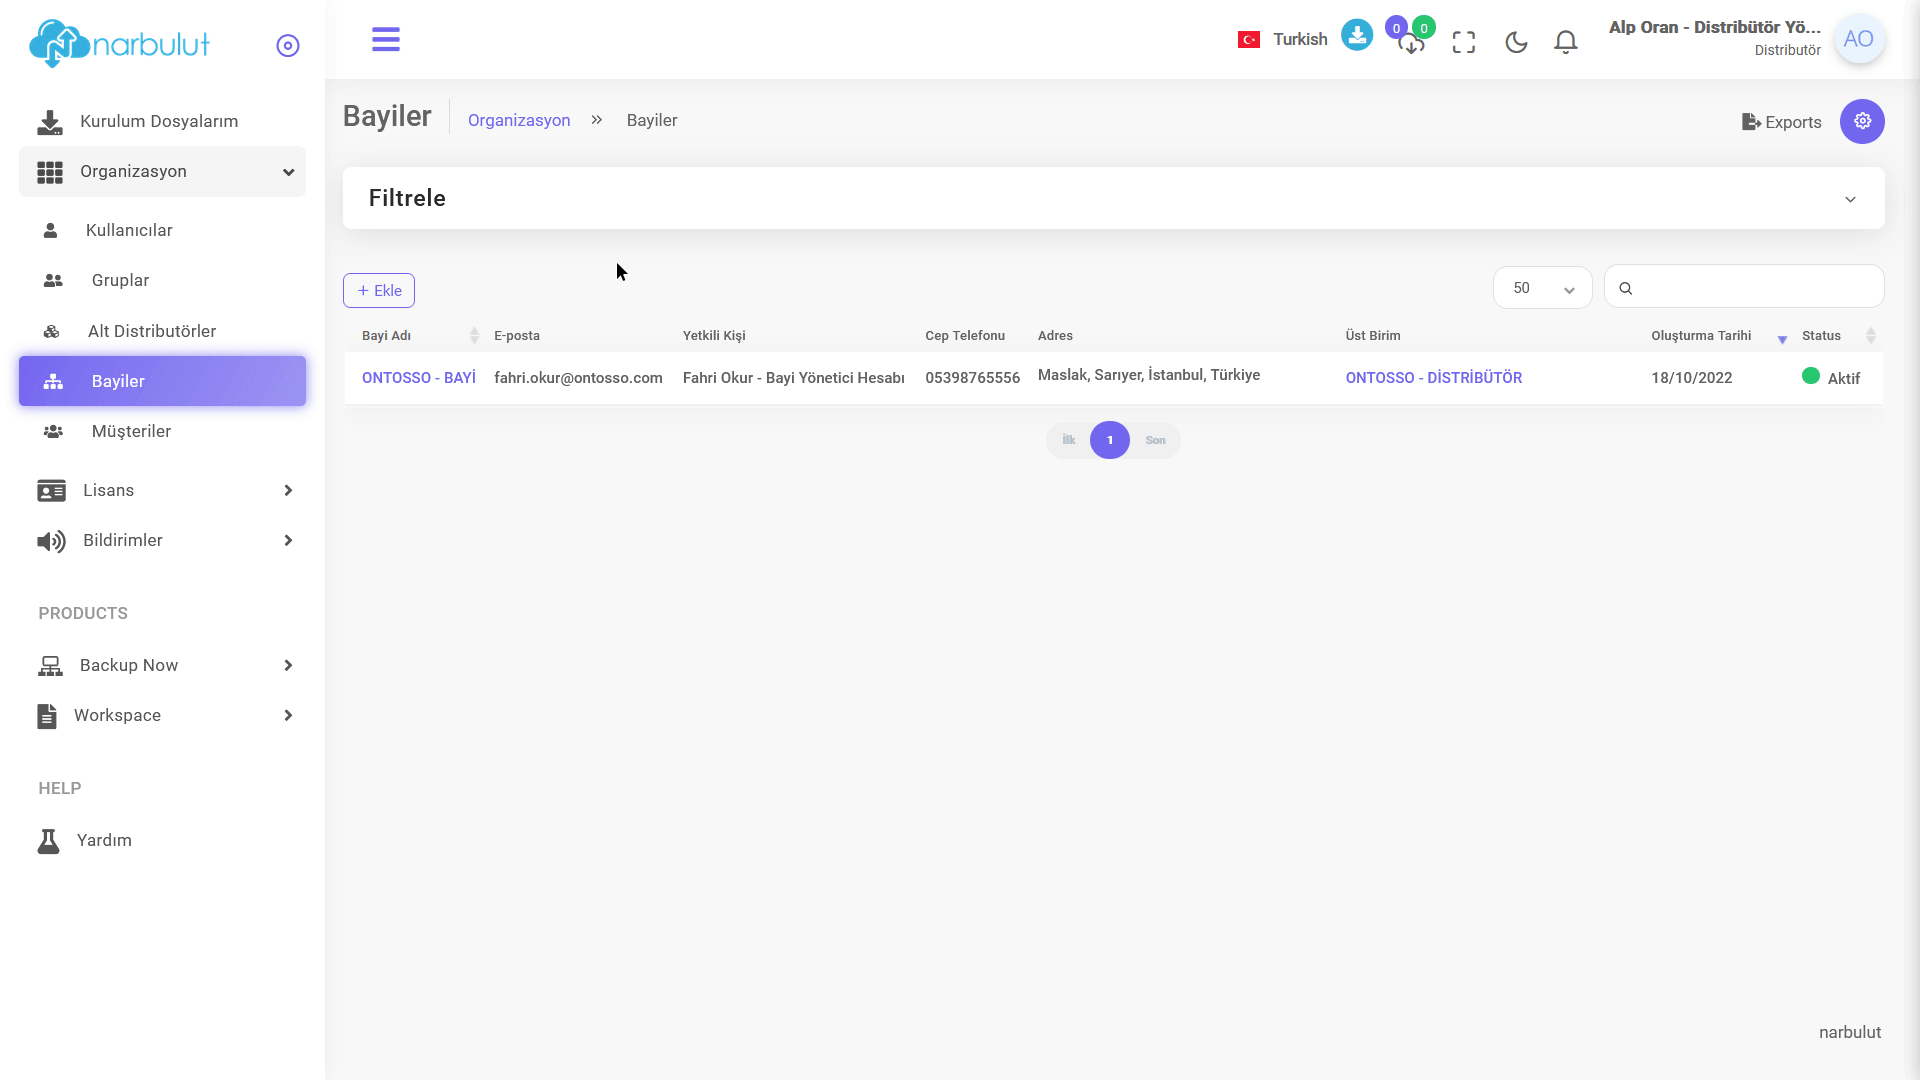Click the Workspace document icon

click(x=47, y=716)
